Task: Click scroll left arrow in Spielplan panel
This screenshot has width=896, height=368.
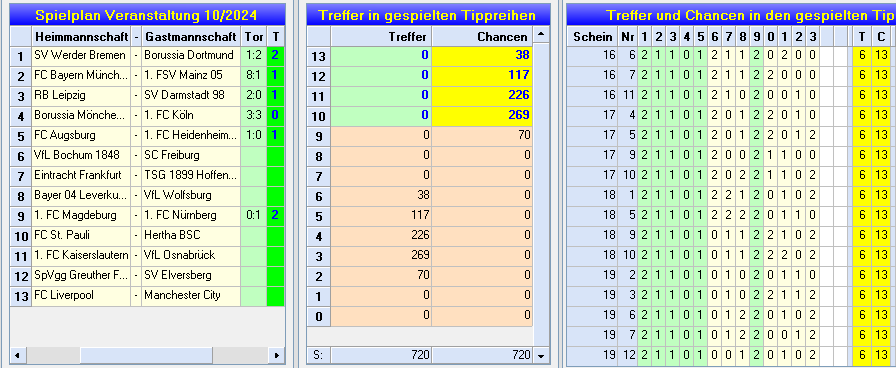Action: point(17,355)
